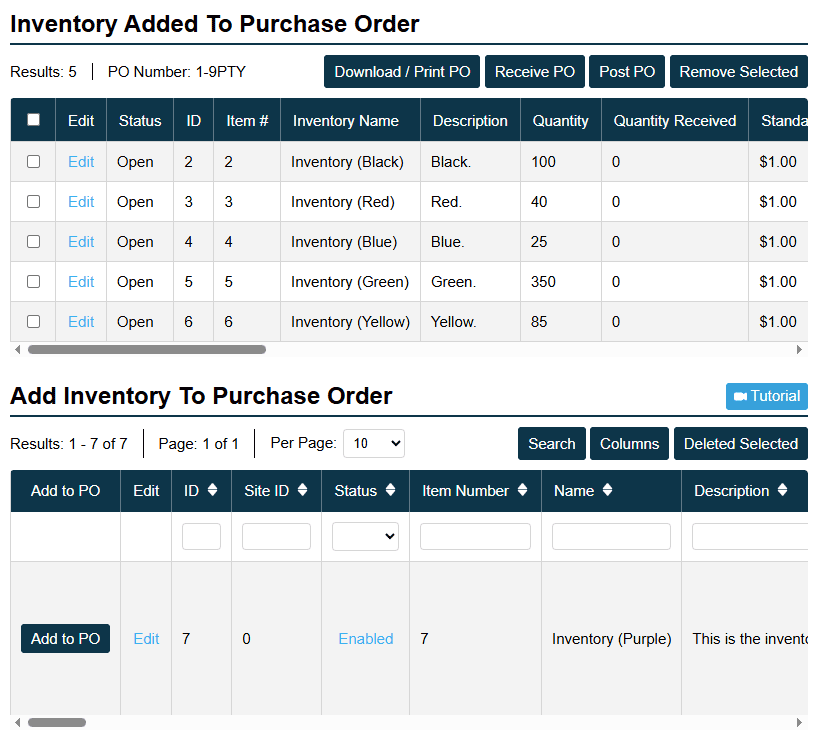Click the upper table scroll left arrow

[18, 350]
